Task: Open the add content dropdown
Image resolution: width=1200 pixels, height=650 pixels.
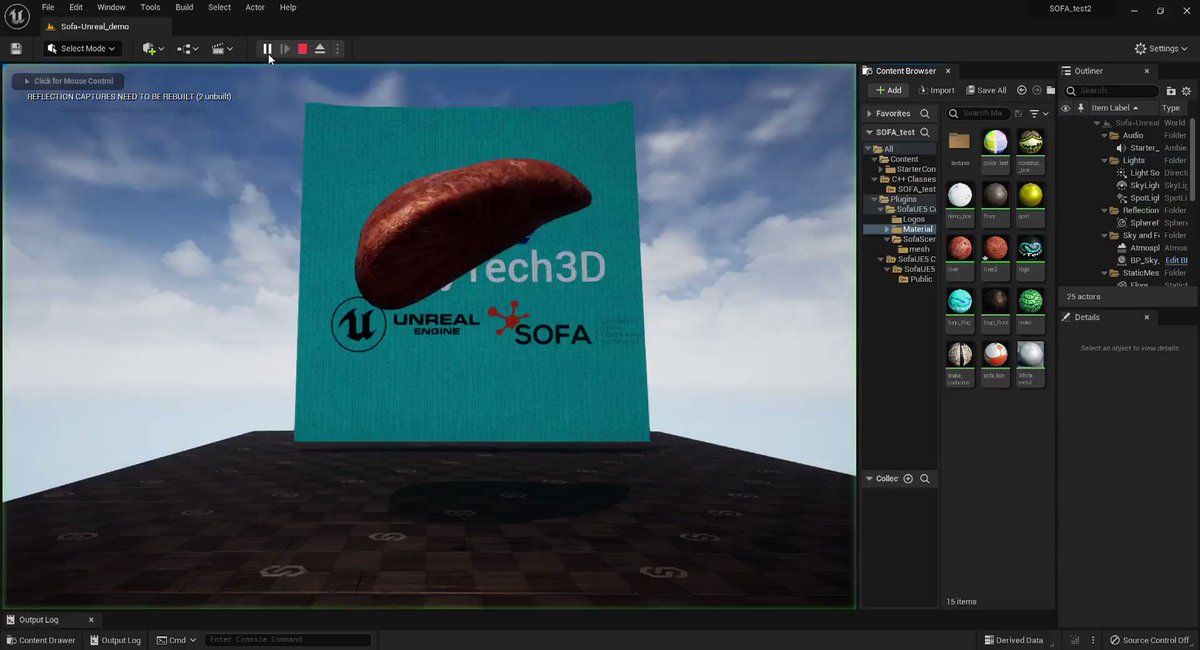Action: [154, 48]
